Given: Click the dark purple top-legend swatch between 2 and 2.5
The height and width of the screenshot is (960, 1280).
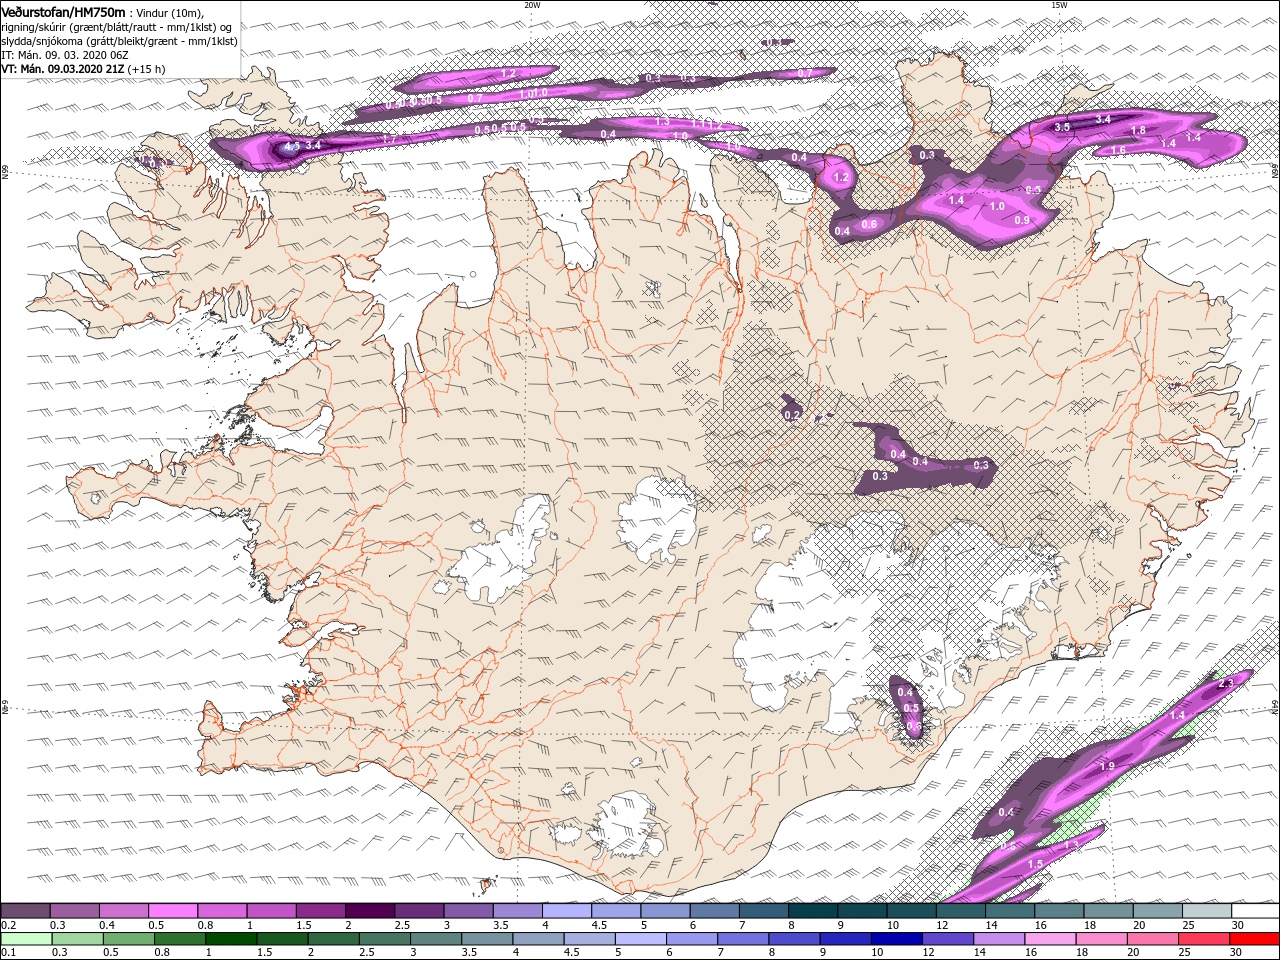Looking at the screenshot, I should pos(369,911).
